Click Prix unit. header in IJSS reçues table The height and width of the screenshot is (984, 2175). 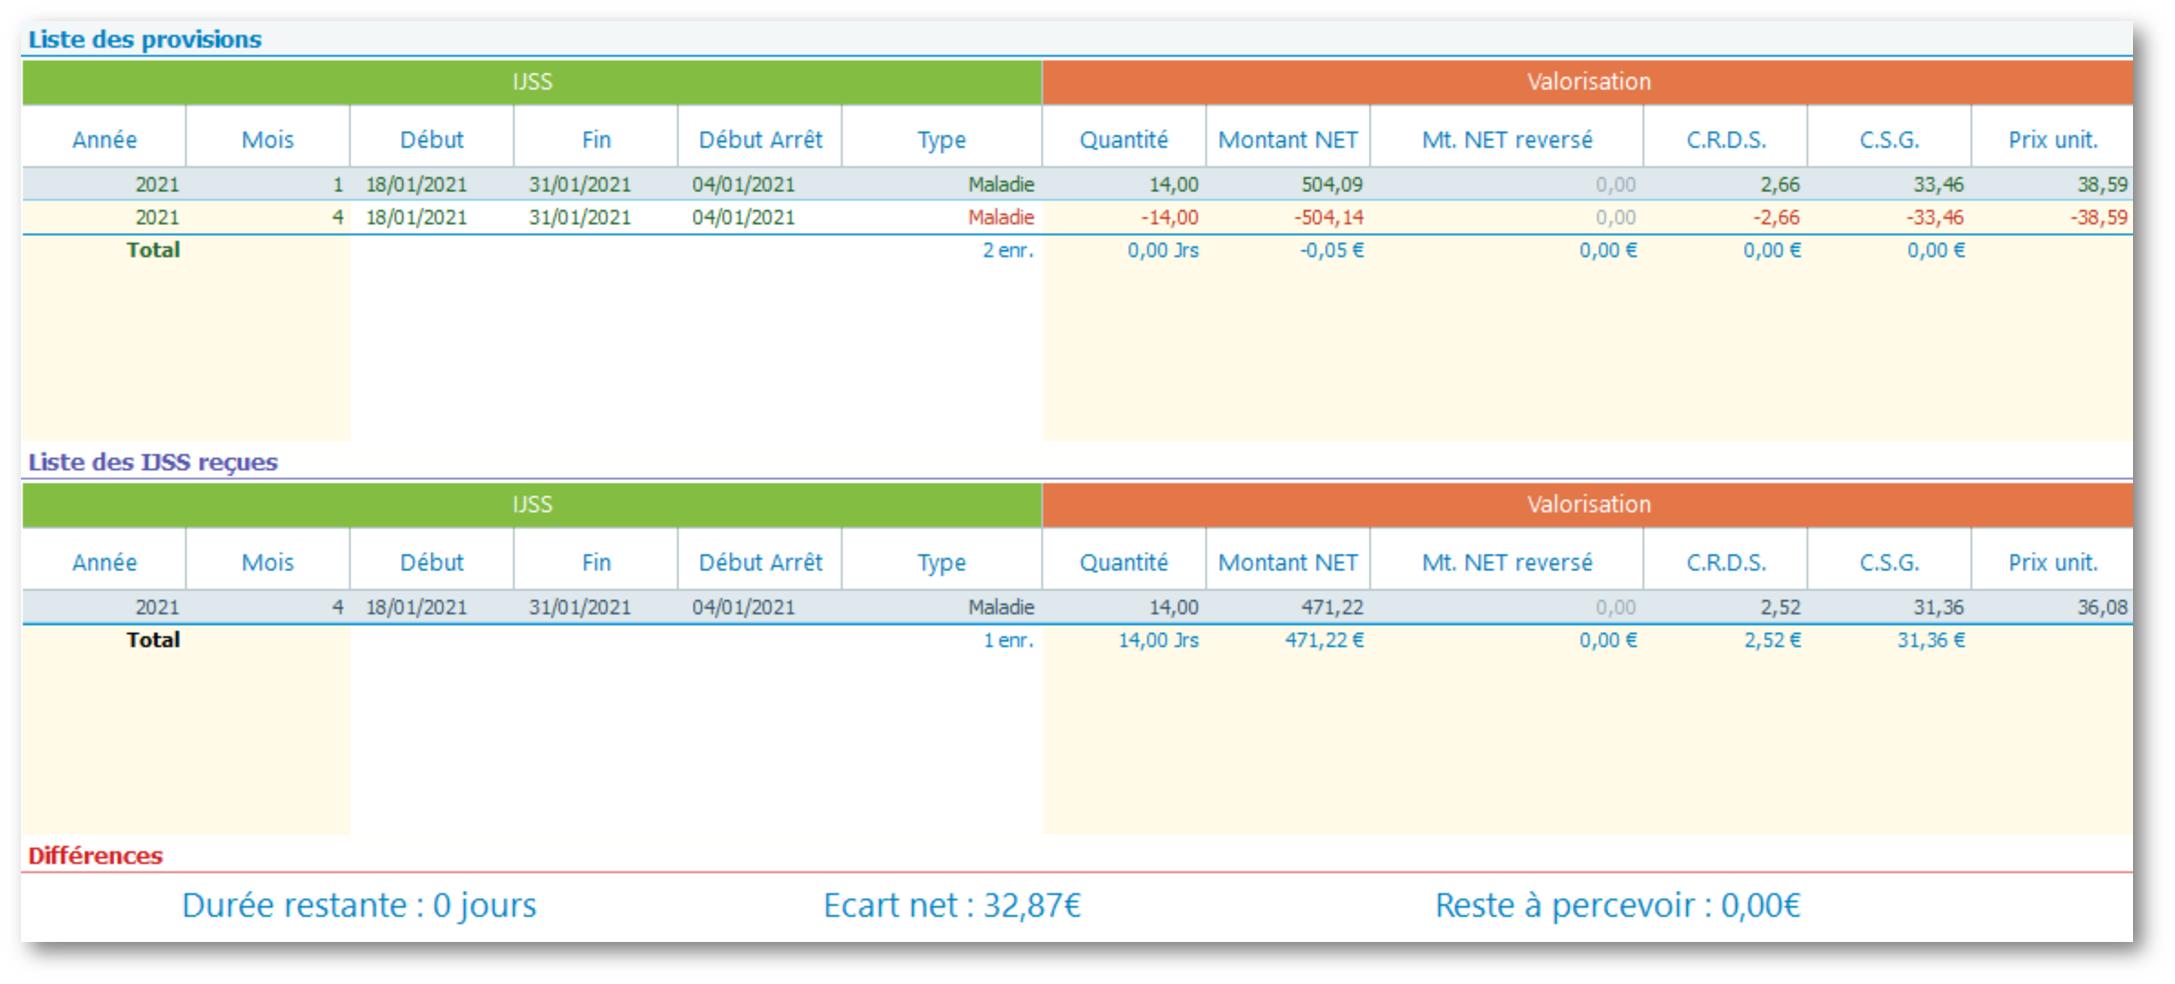coord(2053,563)
